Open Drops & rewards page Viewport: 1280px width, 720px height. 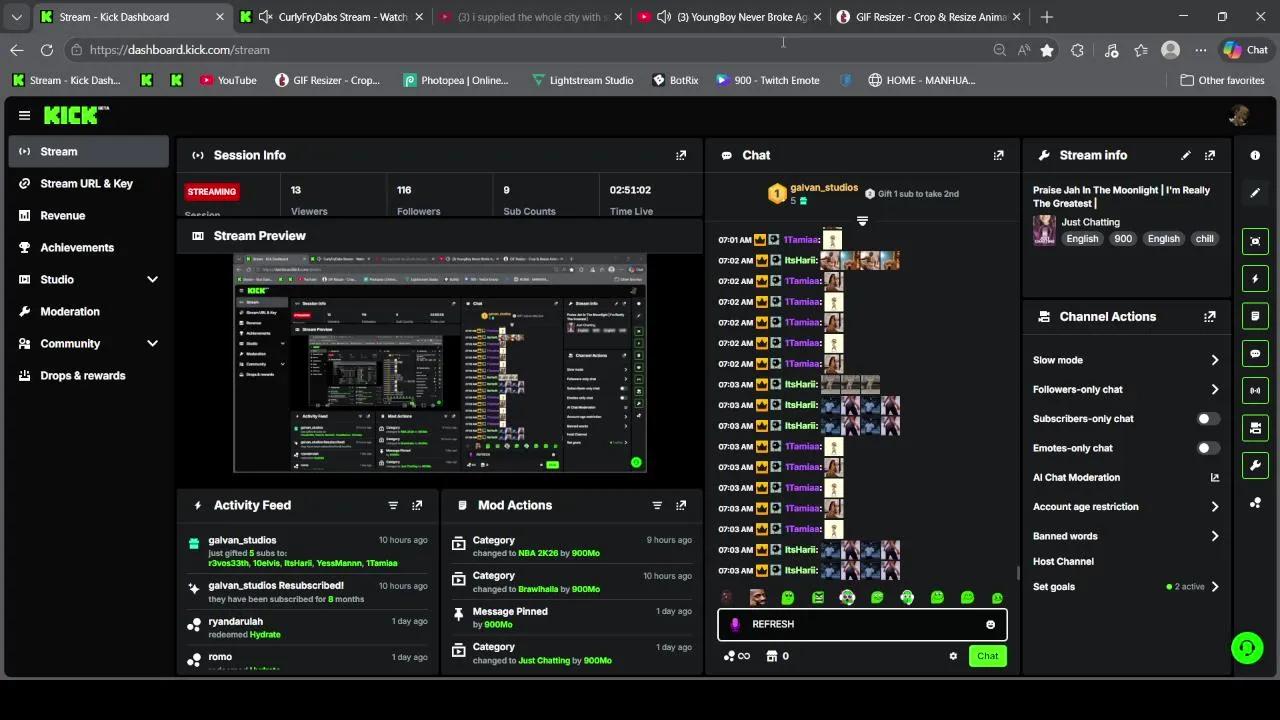coord(88,376)
